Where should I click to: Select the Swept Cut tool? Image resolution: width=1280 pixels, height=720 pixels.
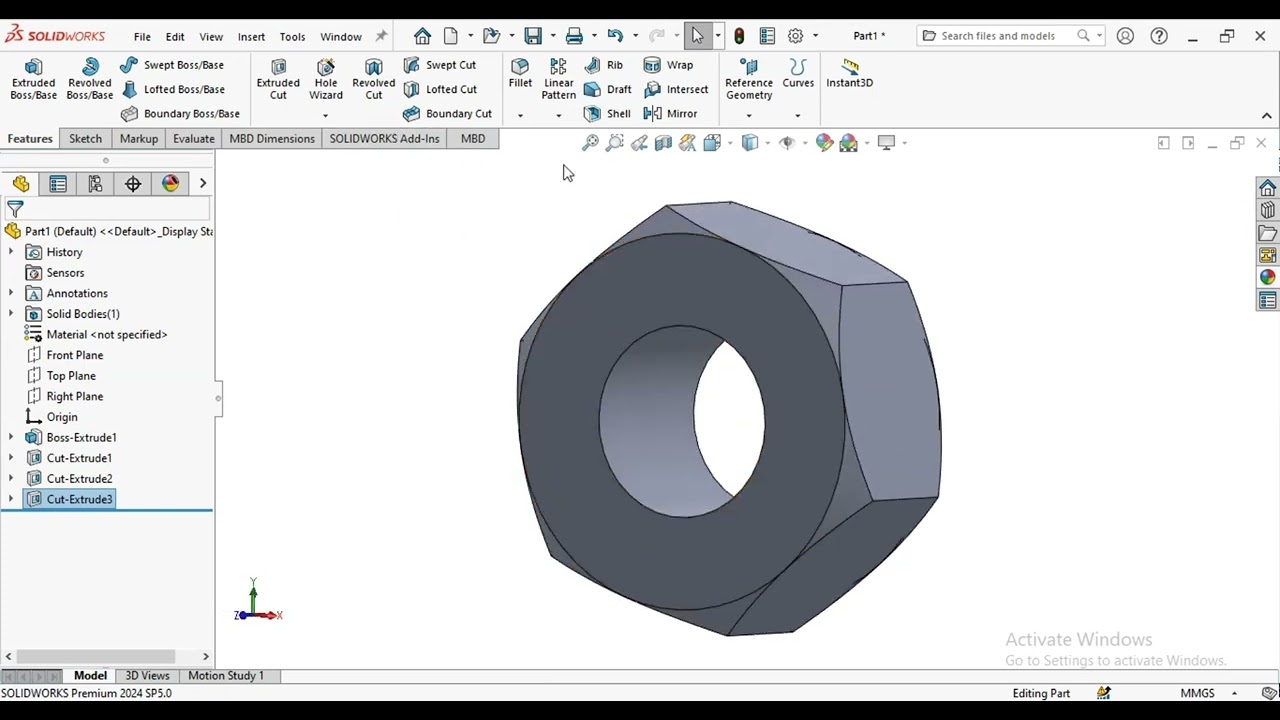tap(440, 65)
